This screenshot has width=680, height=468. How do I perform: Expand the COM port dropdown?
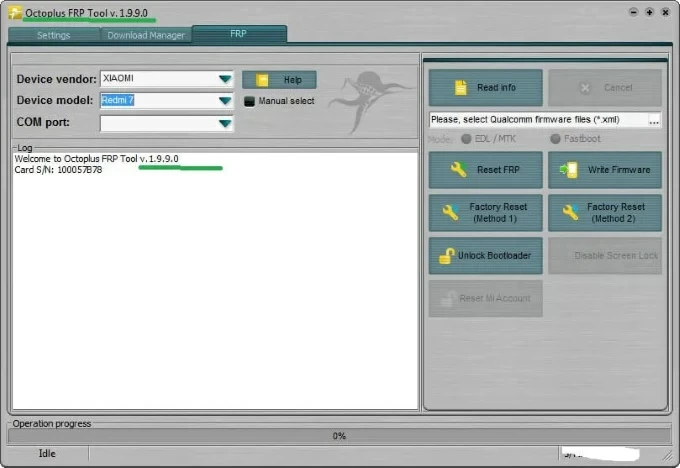(225, 123)
